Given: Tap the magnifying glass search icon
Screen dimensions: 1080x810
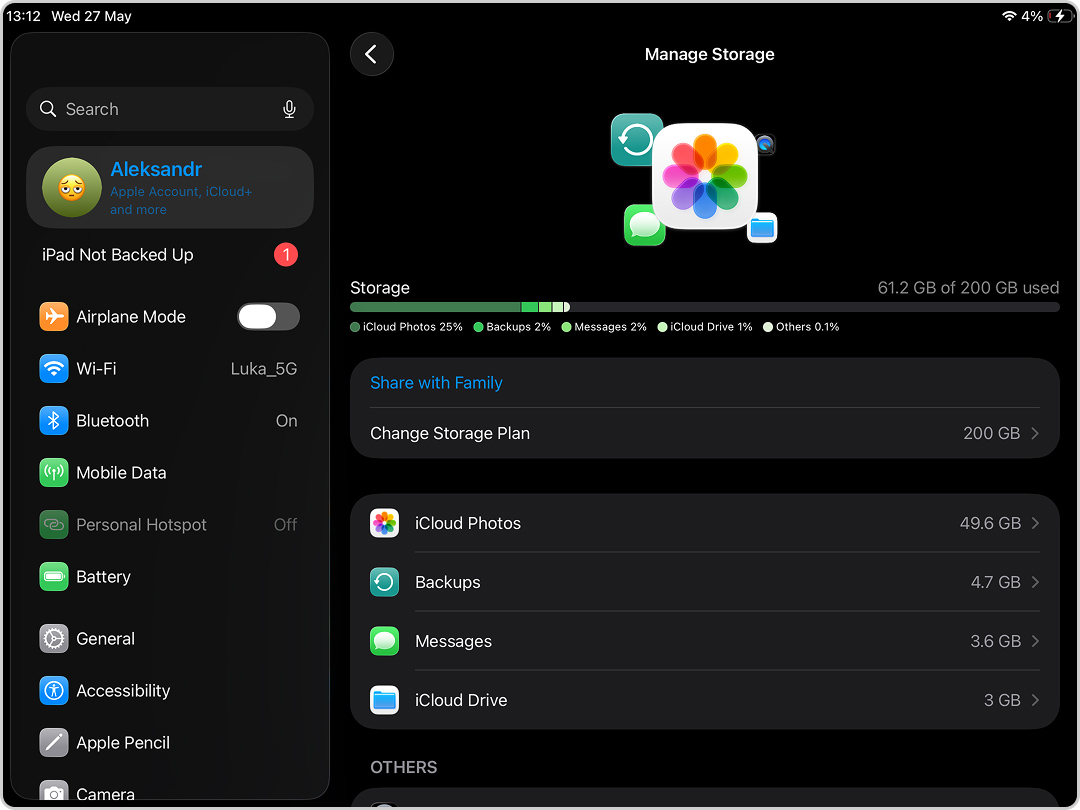Looking at the screenshot, I should tap(48, 109).
